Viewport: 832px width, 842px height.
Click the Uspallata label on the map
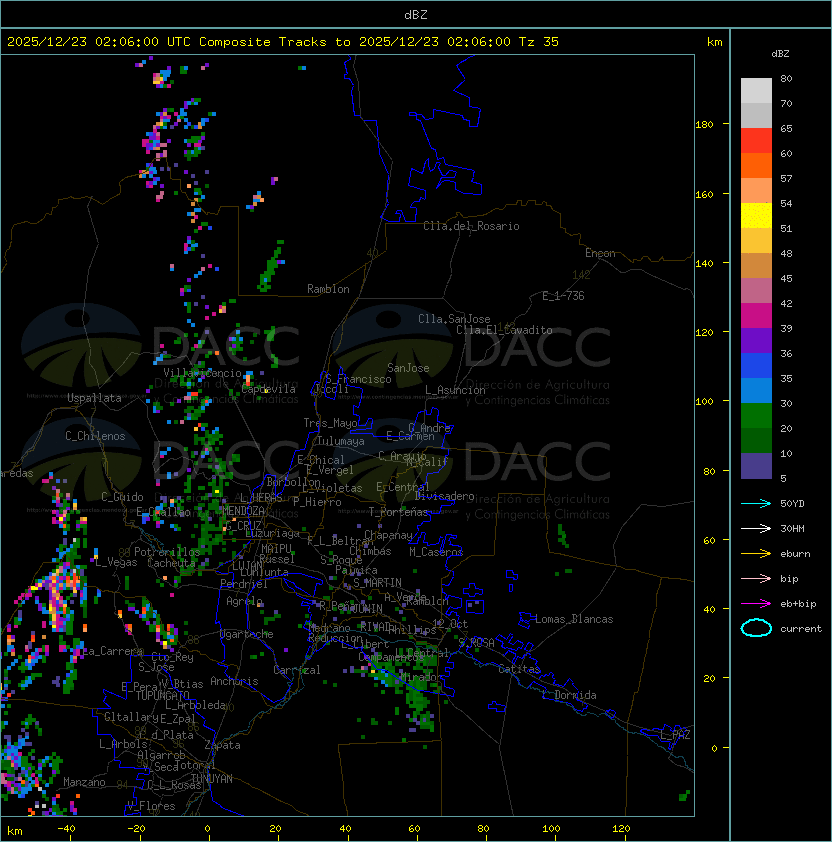[x=94, y=398]
